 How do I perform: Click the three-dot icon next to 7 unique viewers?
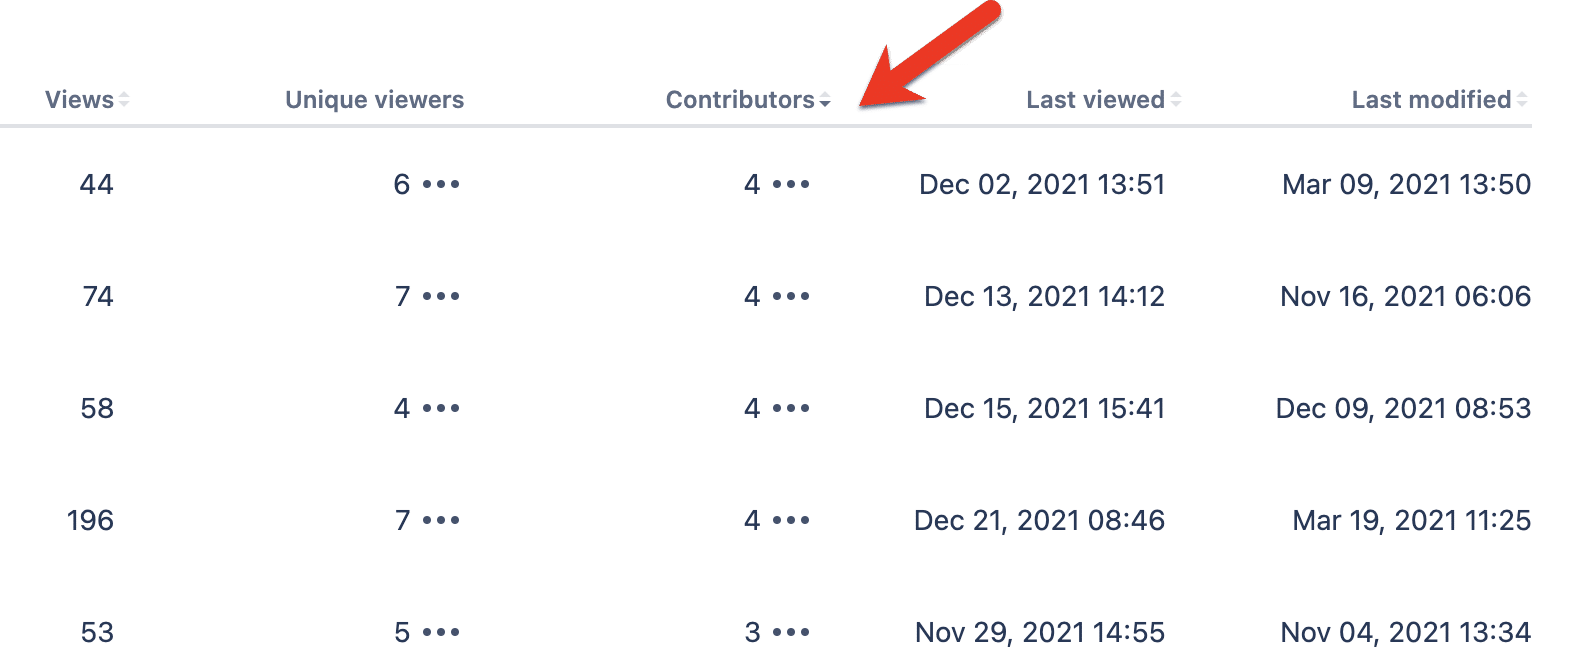pos(440,296)
